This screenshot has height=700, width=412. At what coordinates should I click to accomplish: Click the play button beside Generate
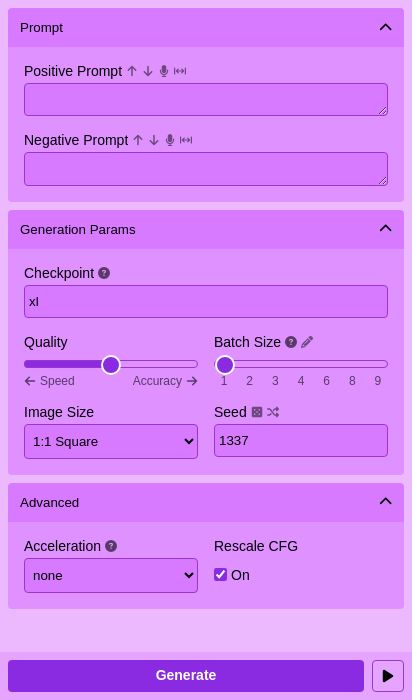pos(388,676)
